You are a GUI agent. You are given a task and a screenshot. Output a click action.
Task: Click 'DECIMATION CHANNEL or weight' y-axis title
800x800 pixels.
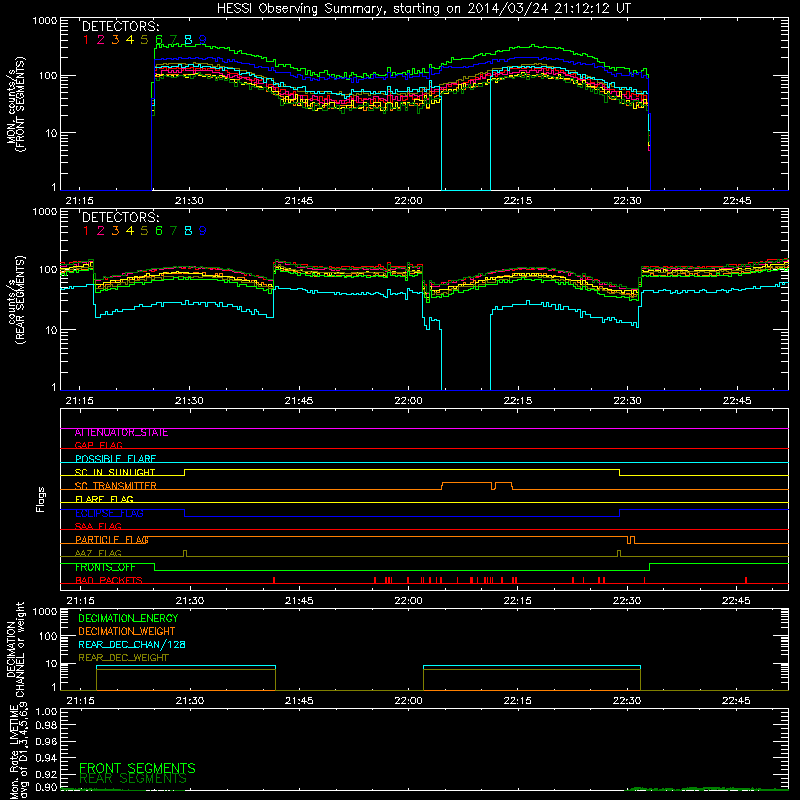pos(15,649)
